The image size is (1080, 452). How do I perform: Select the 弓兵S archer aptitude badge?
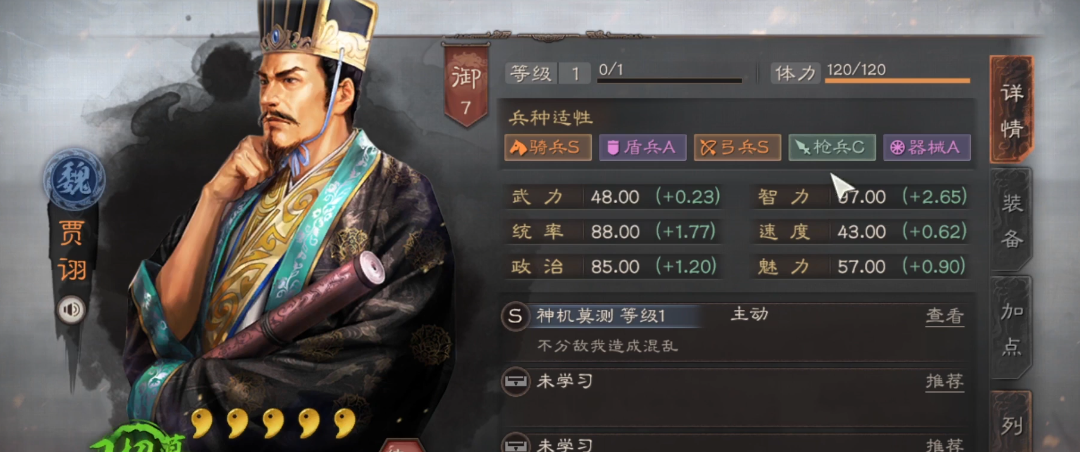tap(737, 147)
